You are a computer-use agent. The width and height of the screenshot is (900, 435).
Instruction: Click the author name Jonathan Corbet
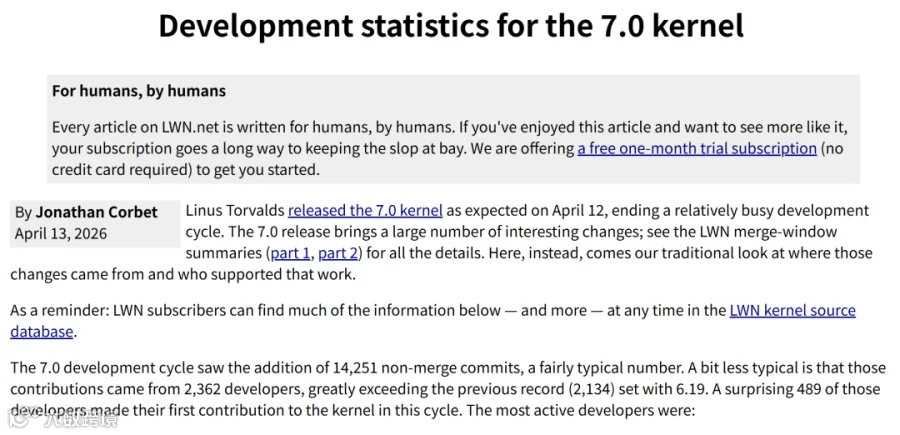tap(96, 212)
